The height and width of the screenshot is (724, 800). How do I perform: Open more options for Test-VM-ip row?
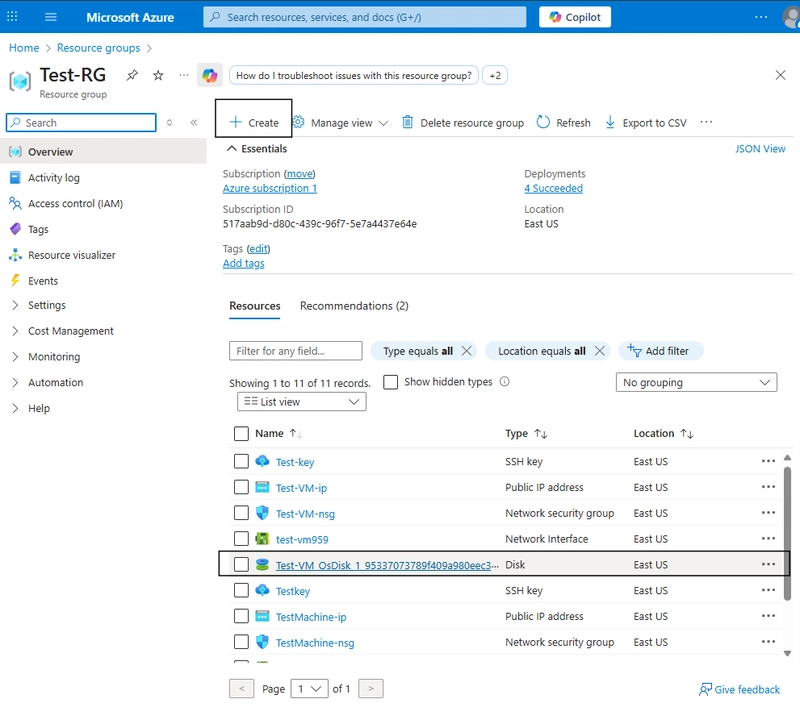pos(768,487)
